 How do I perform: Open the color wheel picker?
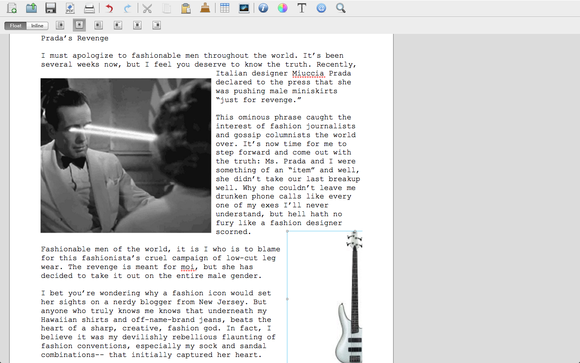(x=283, y=8)
